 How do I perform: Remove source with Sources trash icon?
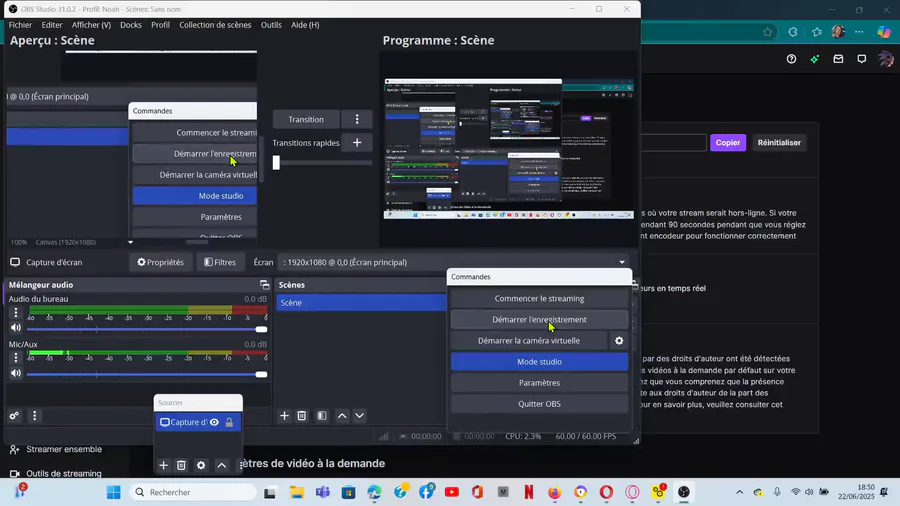pos(181,465)
